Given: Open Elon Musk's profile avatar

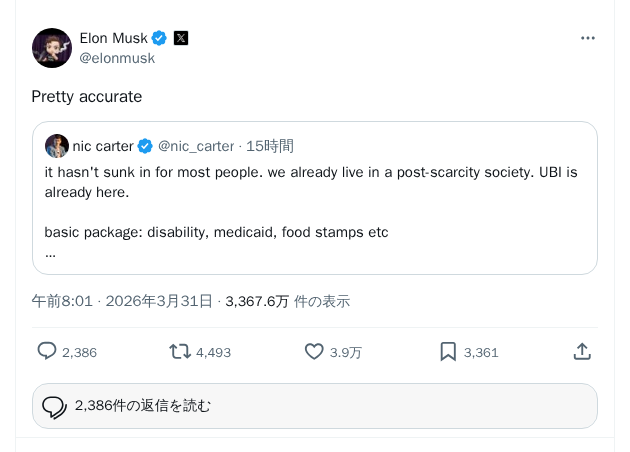Looking at the screenshot, I should [52, 48].
